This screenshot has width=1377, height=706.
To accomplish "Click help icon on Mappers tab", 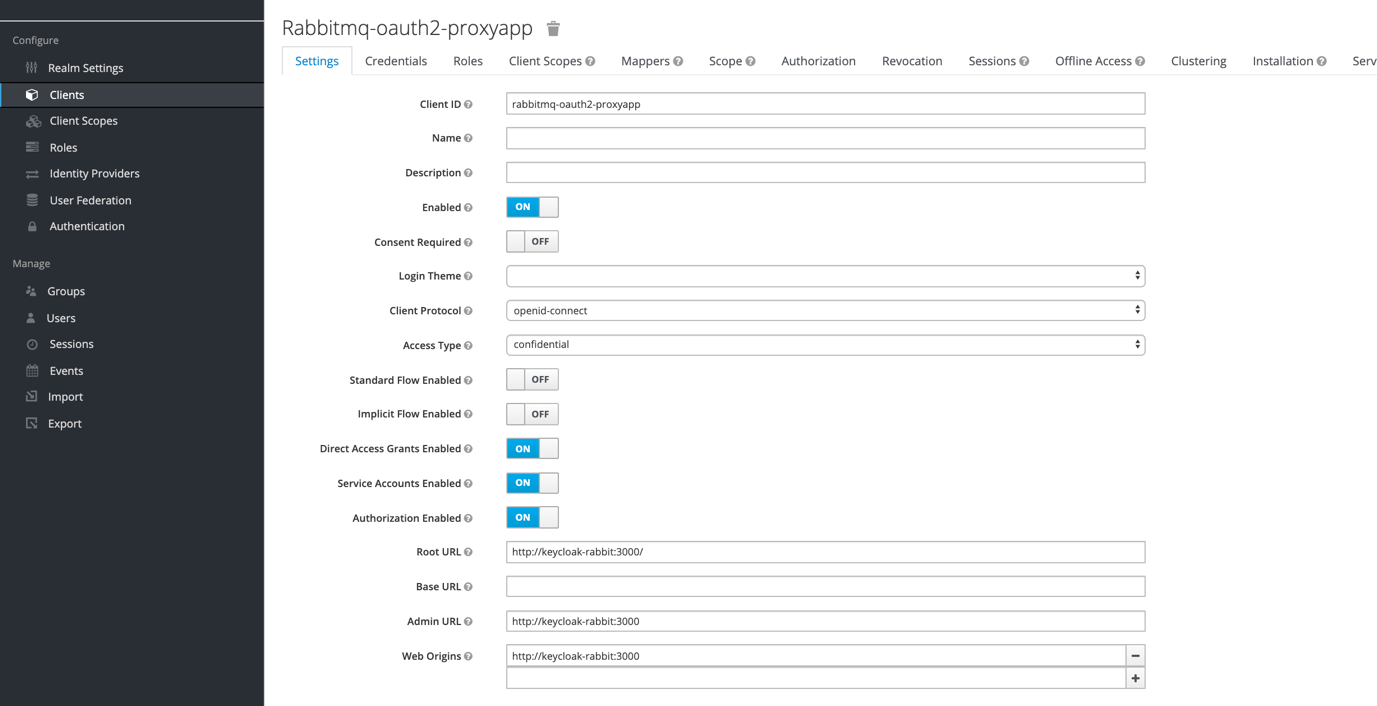I will coord(678,61).
